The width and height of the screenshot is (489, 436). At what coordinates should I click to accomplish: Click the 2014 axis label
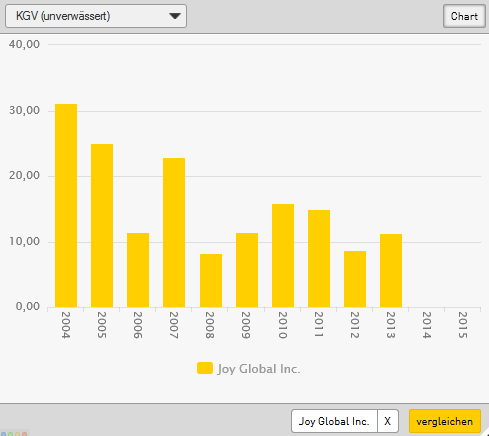coord(427,325)
